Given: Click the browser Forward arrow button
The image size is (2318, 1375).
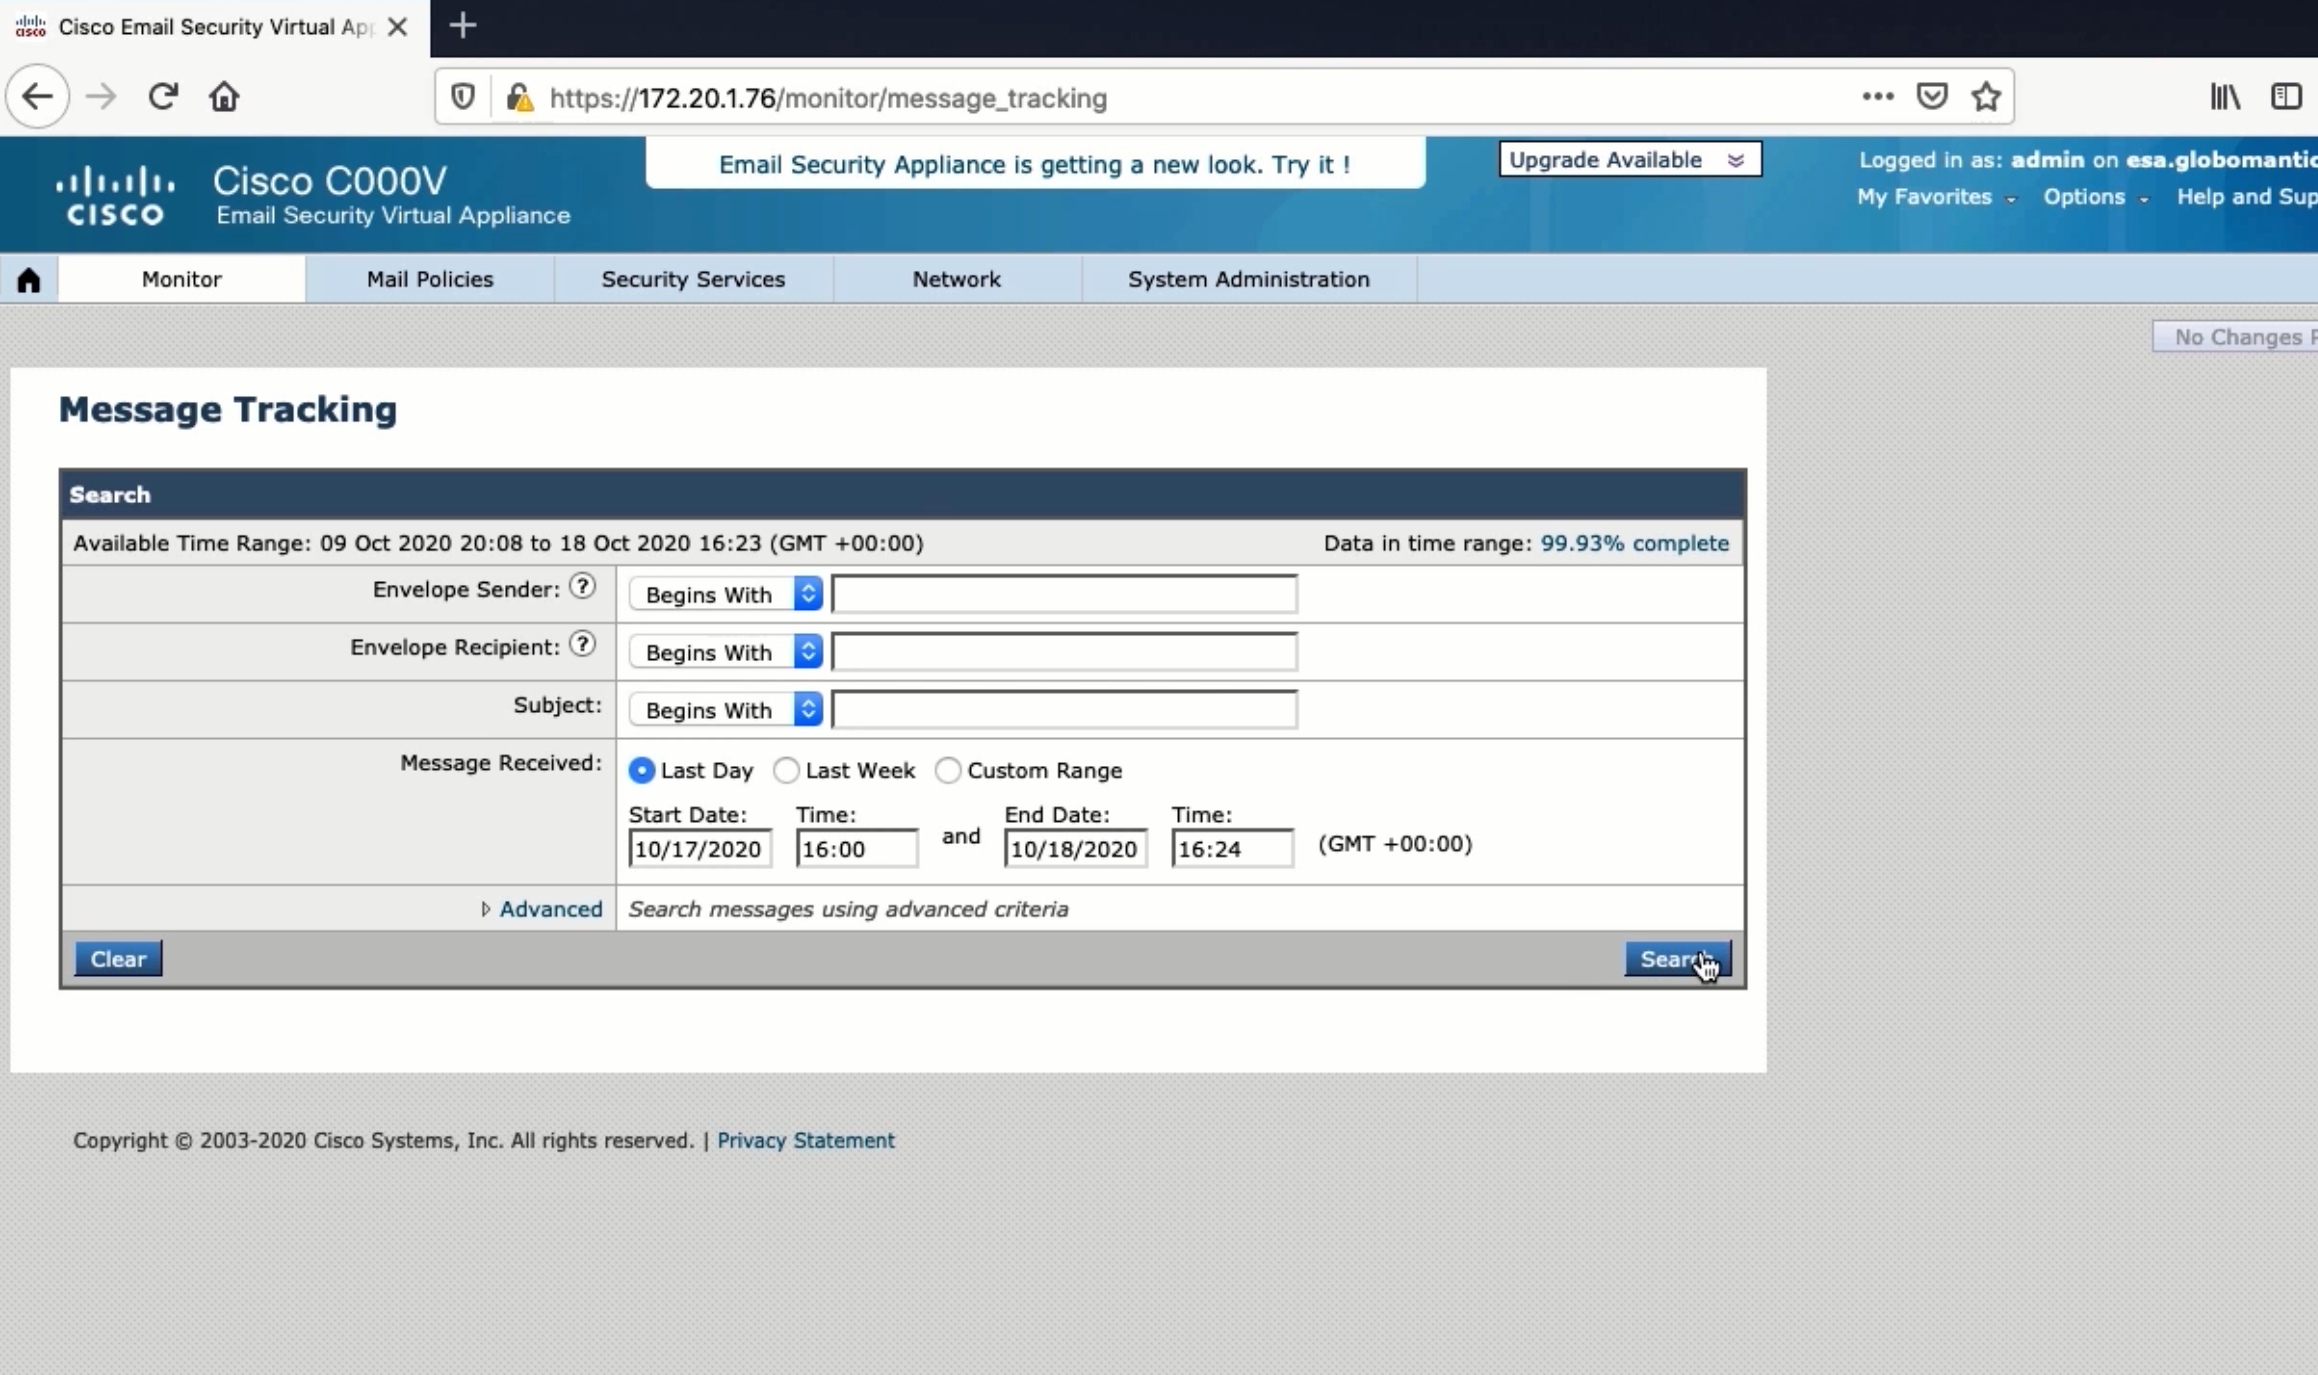Looking at the screenshot, I should tap(101, 97).
